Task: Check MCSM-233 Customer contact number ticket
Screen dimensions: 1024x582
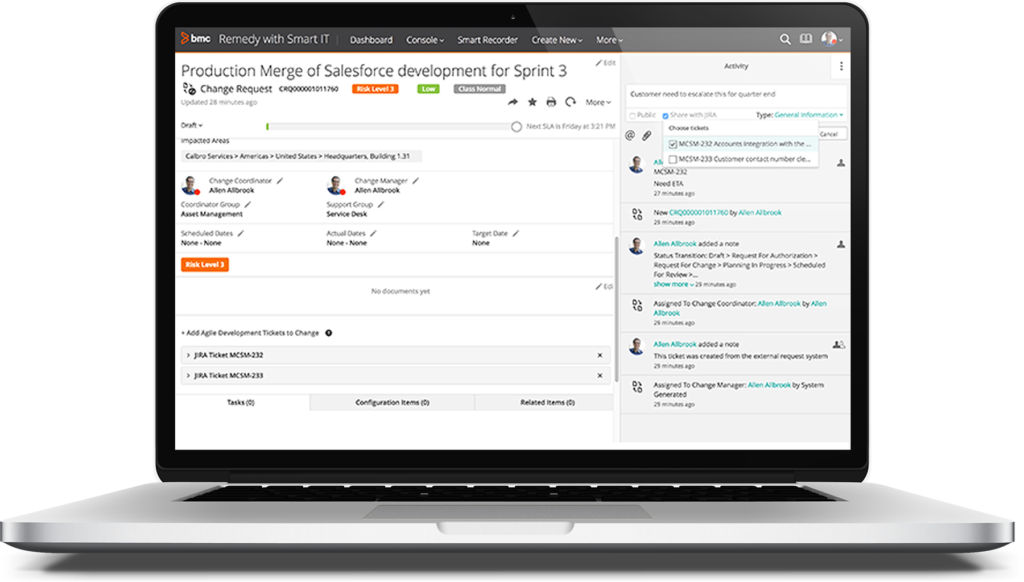Action: click(673, 159)
